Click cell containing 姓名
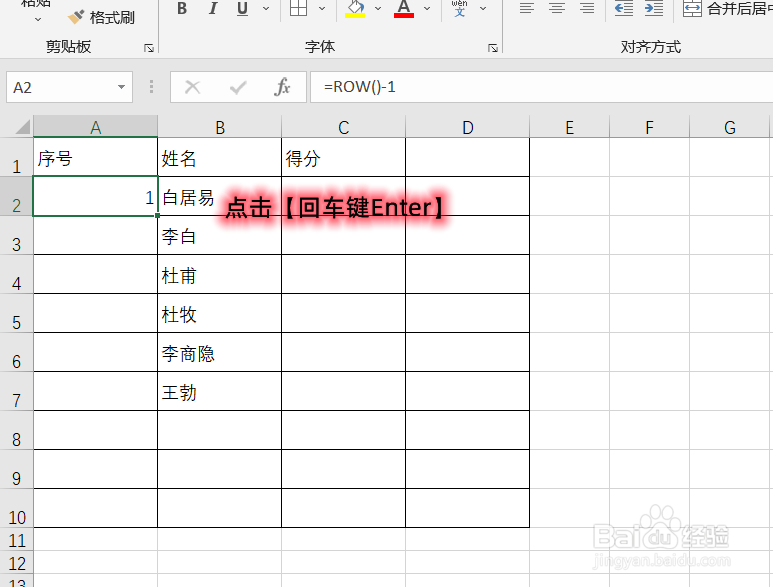 click(x=220, y=158)
